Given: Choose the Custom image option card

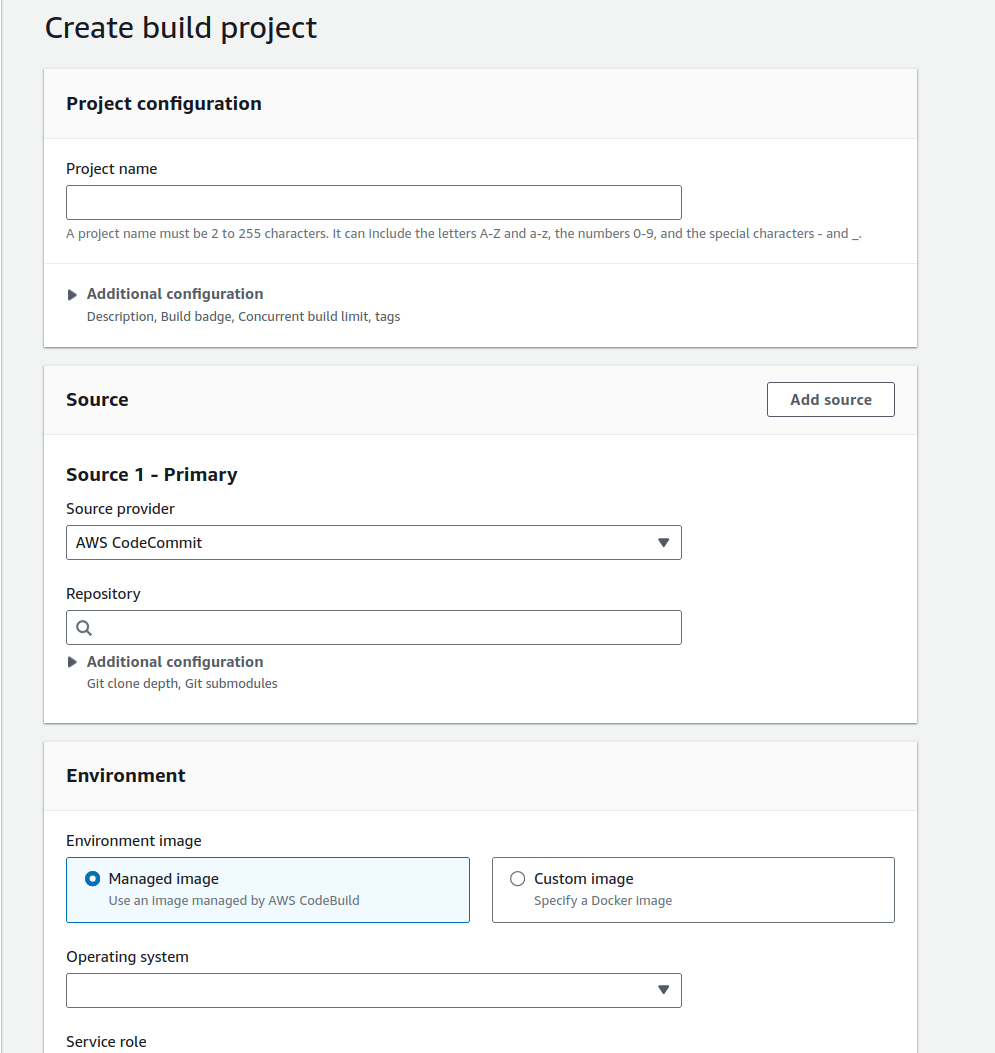Looking at the screenshot, I should 693,890.
